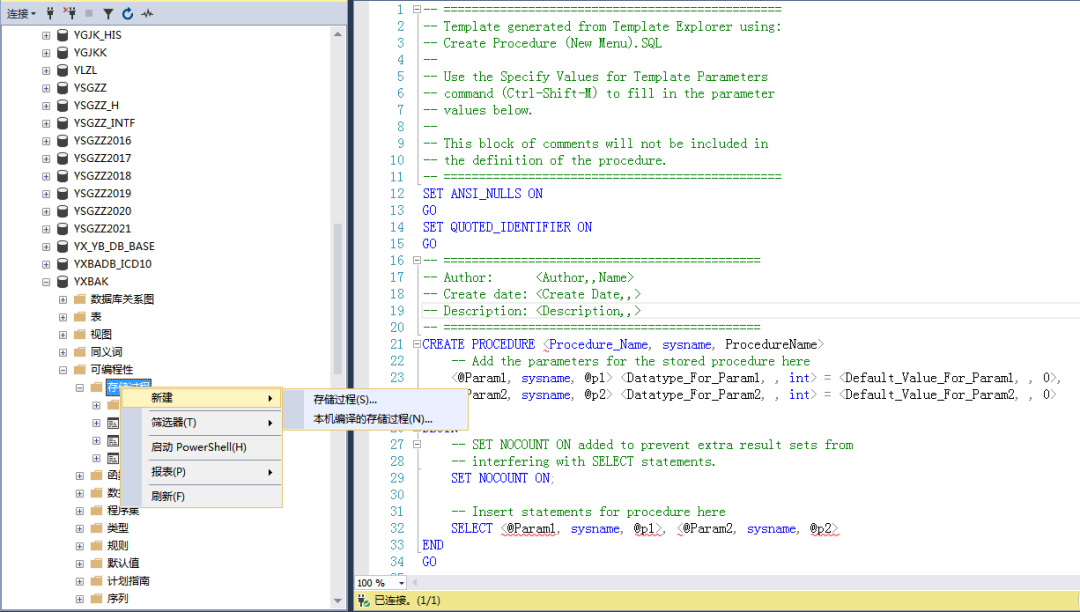Screen dimensions: 1080x612
Task: Click the funnel Filter icon in Object Explorer
Action: 108,13
